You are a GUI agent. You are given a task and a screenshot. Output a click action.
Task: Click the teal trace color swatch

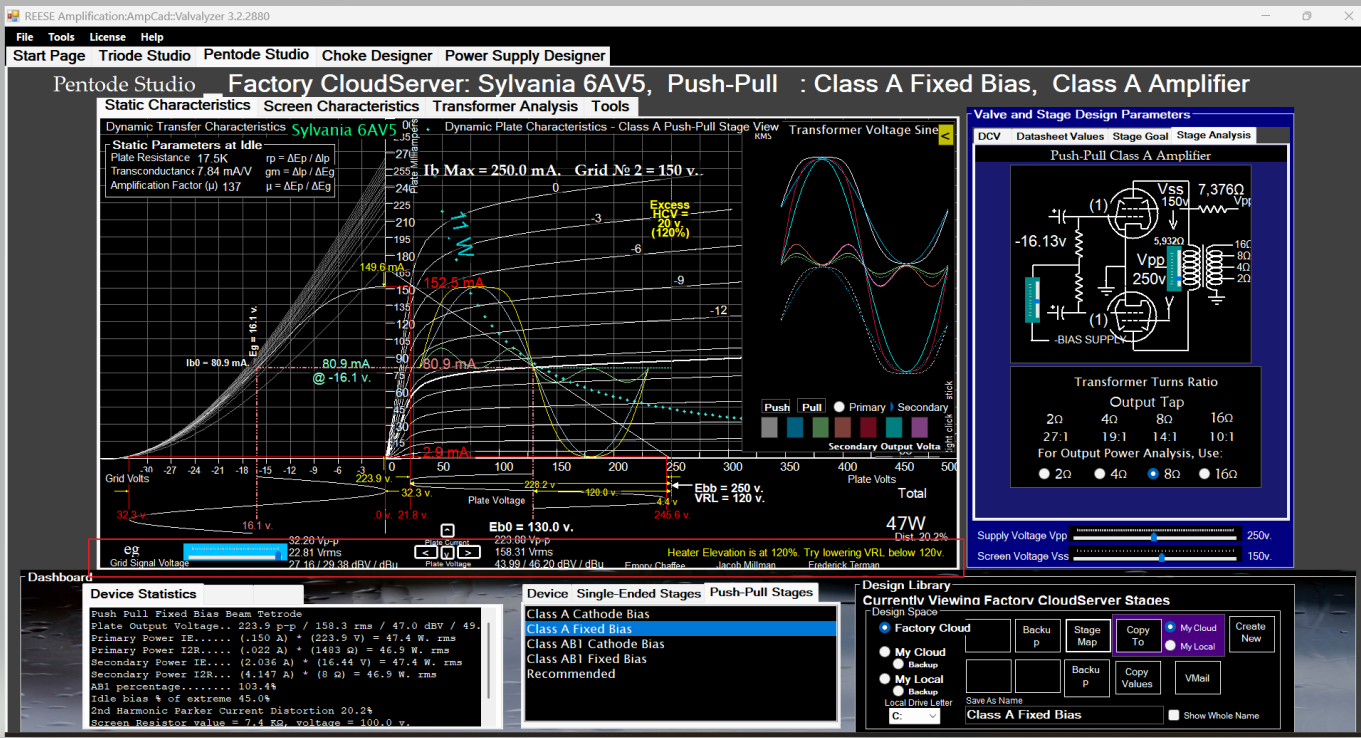coord(894,427)
